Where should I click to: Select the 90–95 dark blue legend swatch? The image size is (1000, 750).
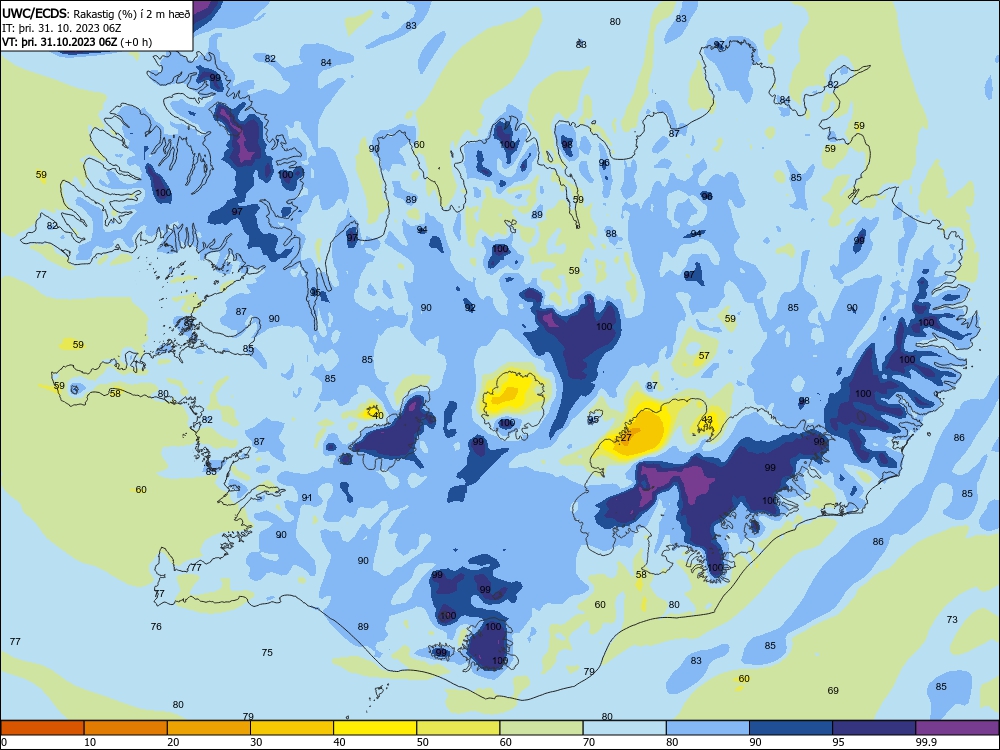tap(791, 728)
